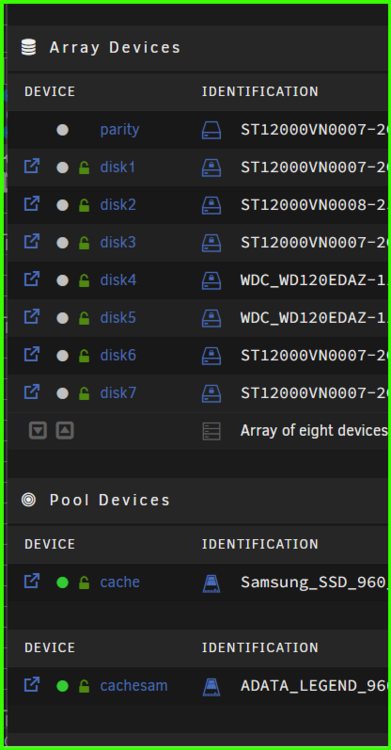
Task: Click the Pool Devices section heading
Action: click(x=110, y=500)
